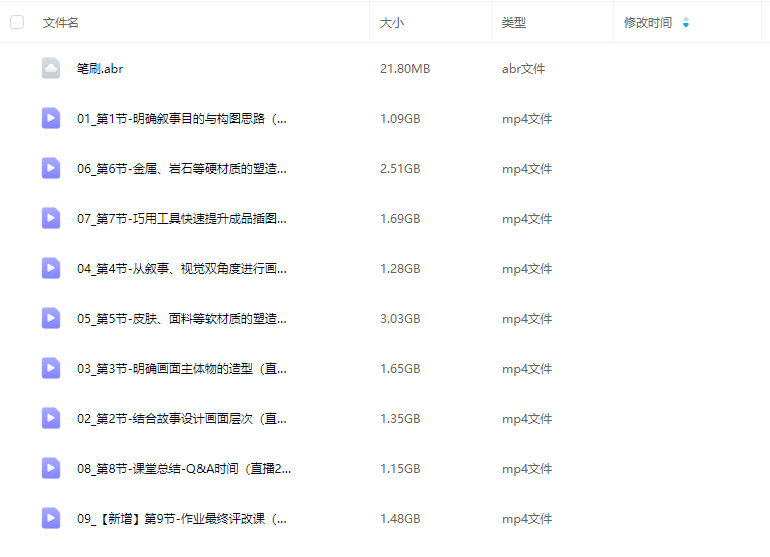Click abr文件 type cell of 笔刷.abr

pos(523,69)
